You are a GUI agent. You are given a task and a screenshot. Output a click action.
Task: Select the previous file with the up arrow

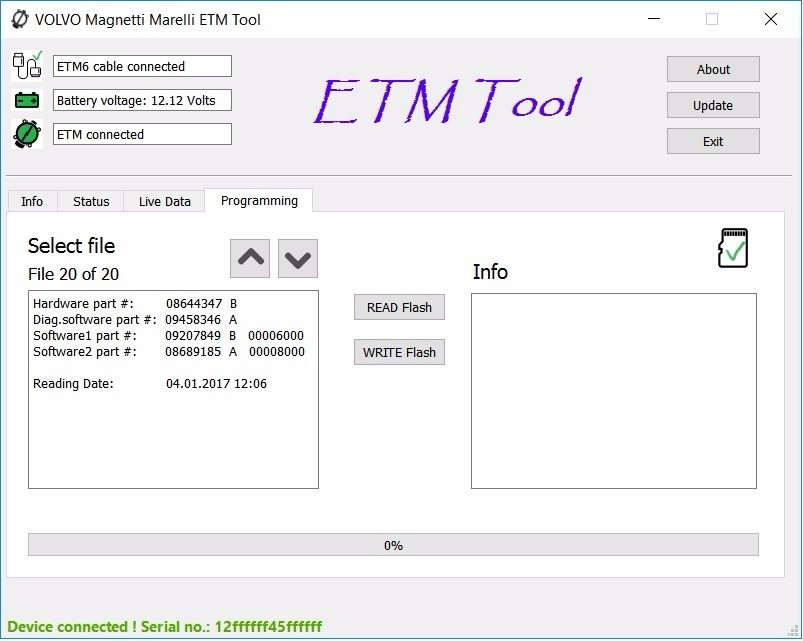(x=249, y=257)
